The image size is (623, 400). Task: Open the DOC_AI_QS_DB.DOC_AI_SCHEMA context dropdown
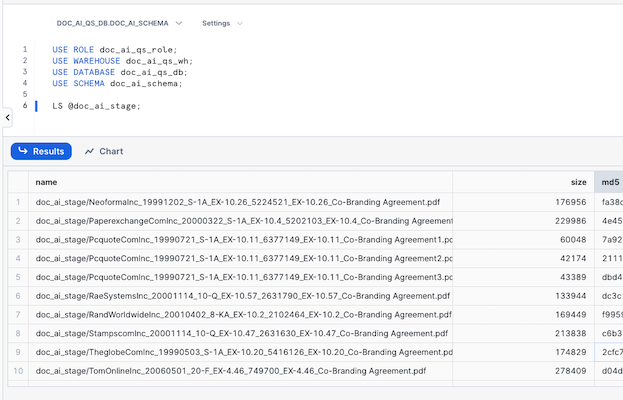[x=119, y=22]
